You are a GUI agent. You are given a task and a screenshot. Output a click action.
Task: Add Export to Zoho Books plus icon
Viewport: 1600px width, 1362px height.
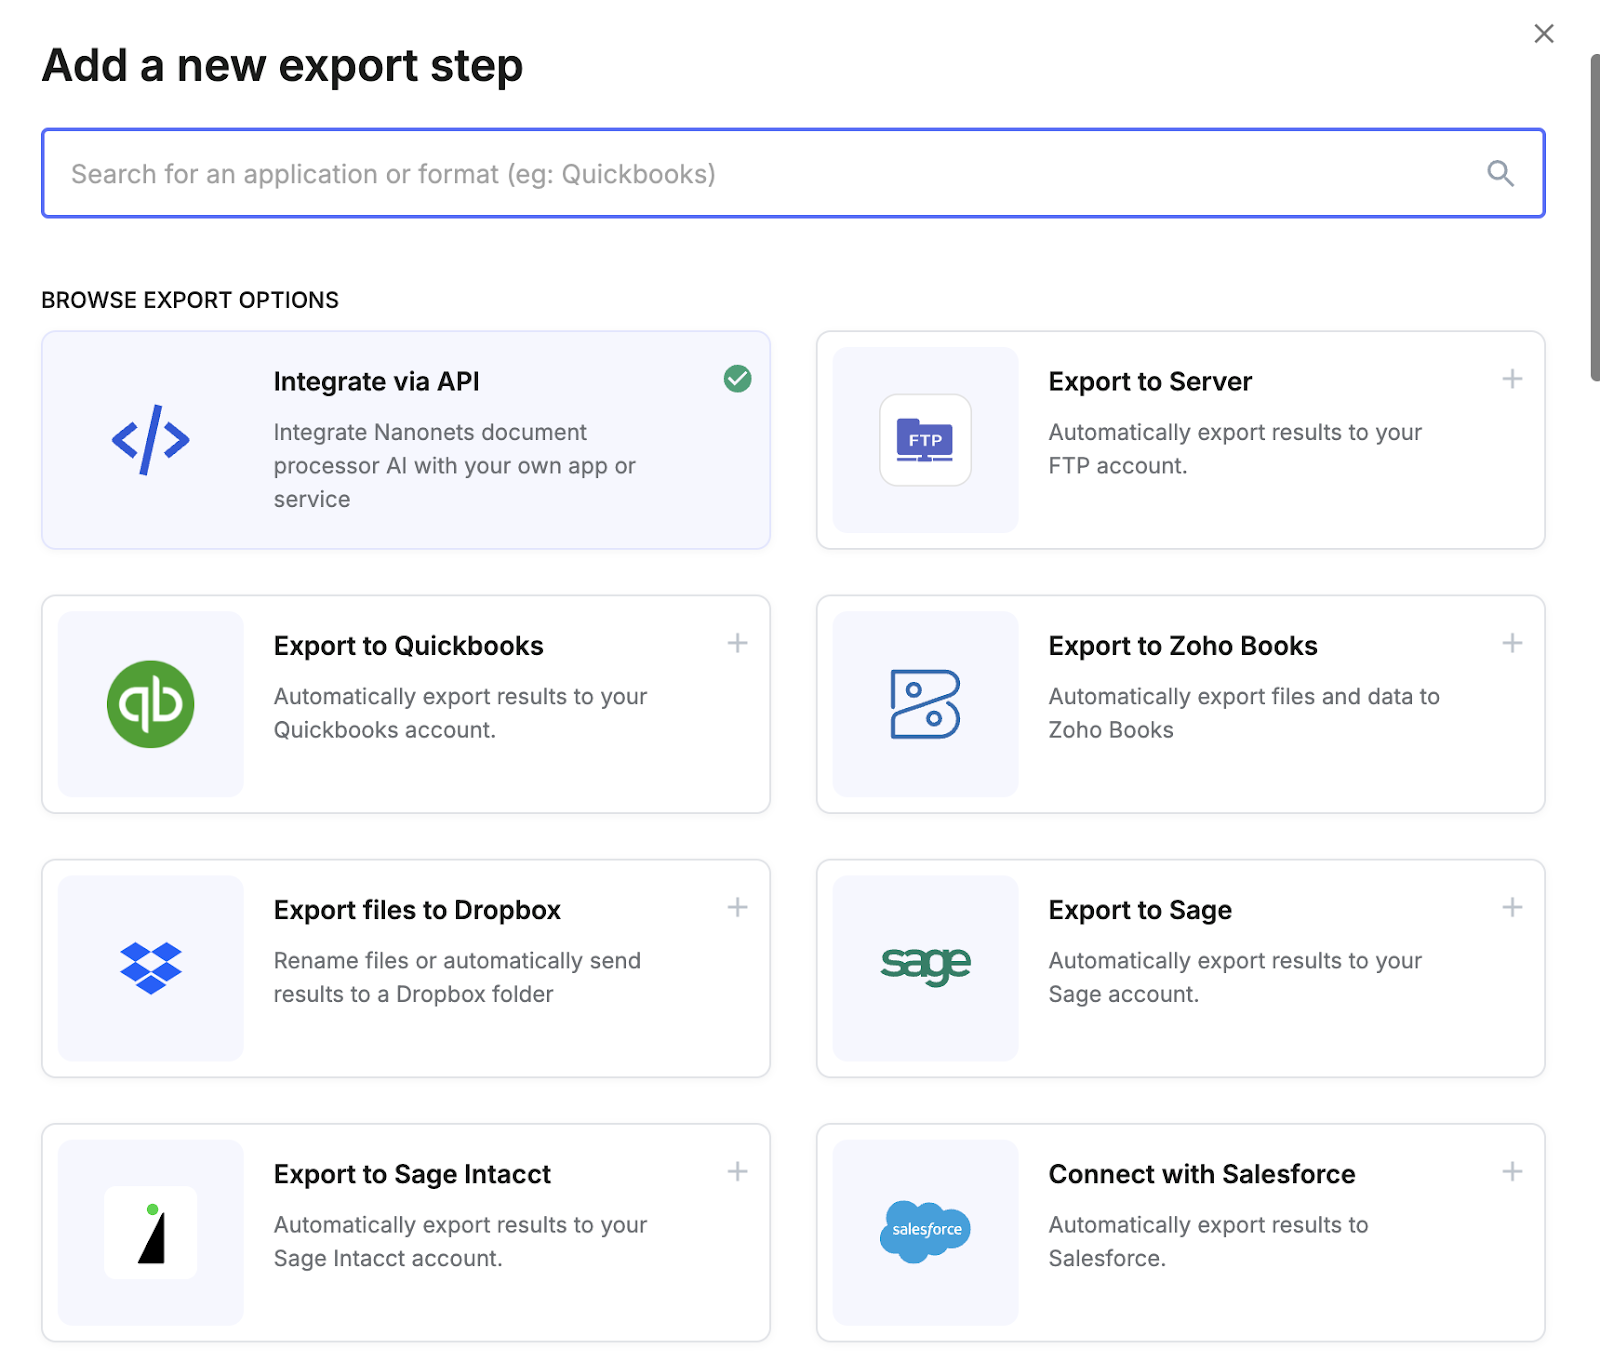[1512, 643]
